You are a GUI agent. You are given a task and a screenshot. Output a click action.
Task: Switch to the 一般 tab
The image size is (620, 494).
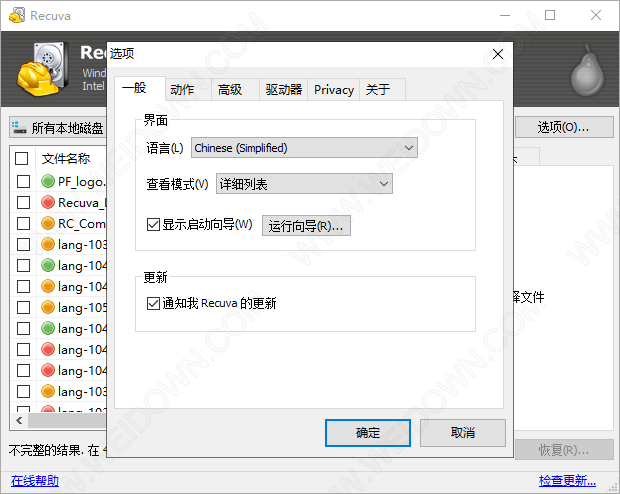coord(140,88)
